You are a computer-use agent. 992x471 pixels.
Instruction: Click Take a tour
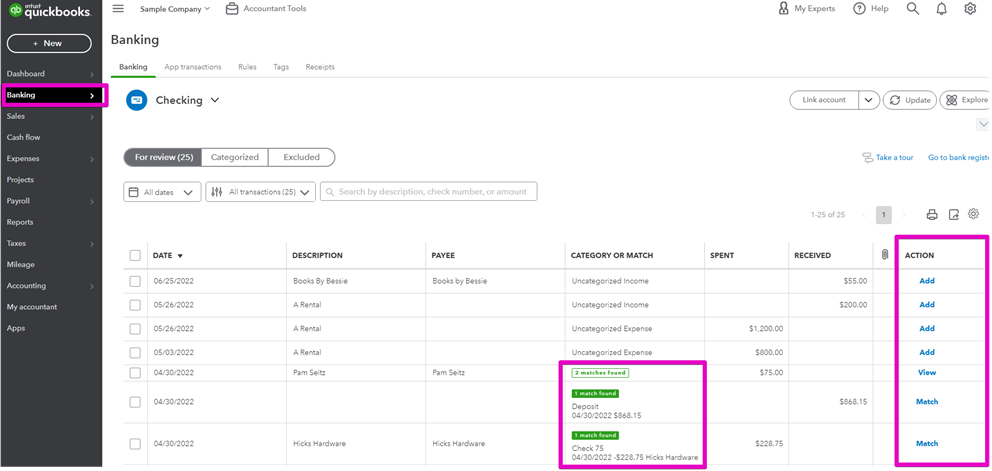pos(888,158)
